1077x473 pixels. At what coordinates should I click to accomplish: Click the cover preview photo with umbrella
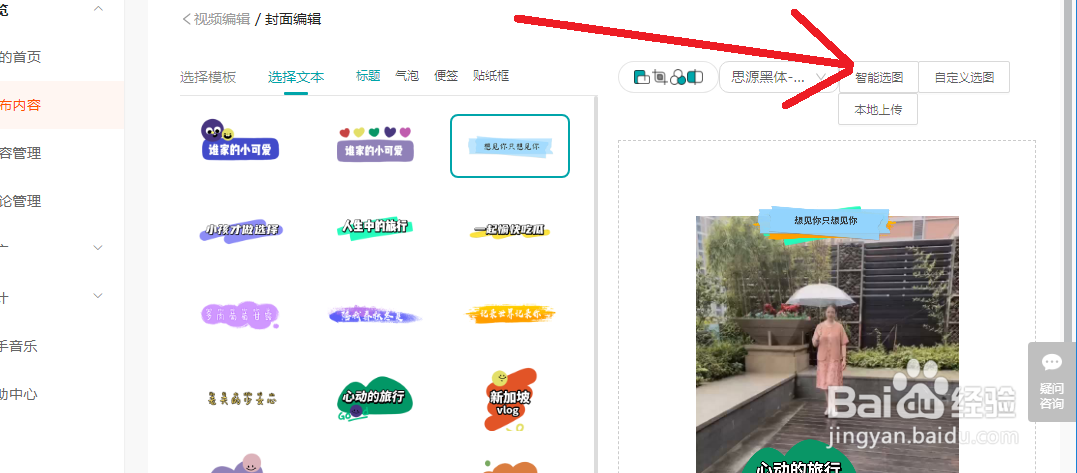click(827, 344)
